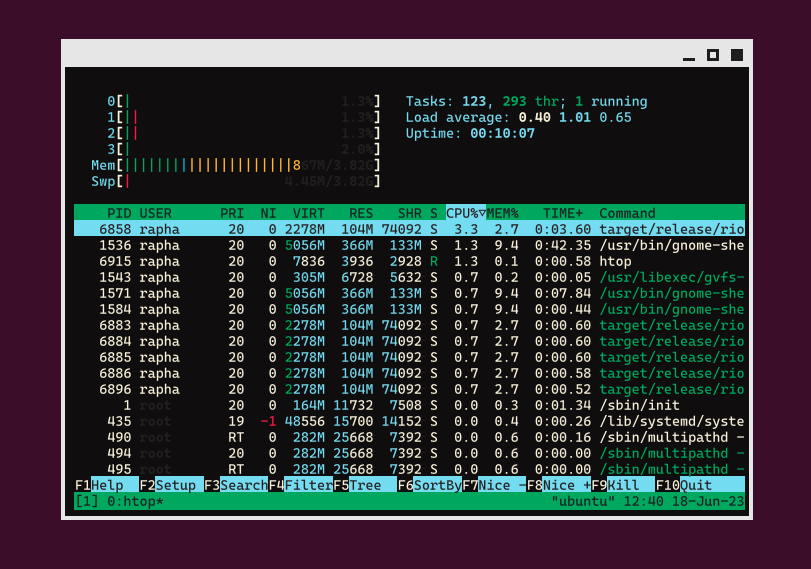The height and width of the screenshot is (569, 811).
Task: Select the htop process row PID 6915
Action: (x=409, y=261)
